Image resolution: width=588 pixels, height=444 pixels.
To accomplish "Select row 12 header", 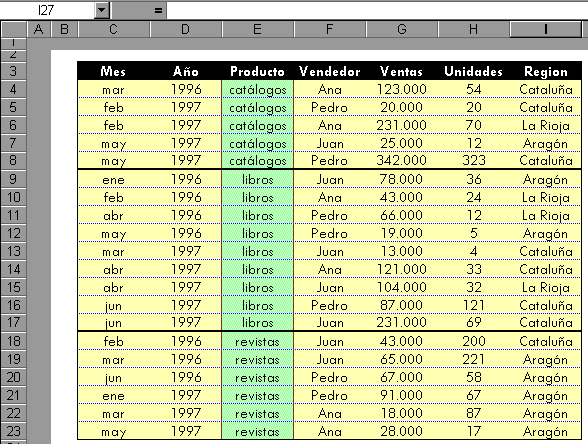I will click(13, 233).
